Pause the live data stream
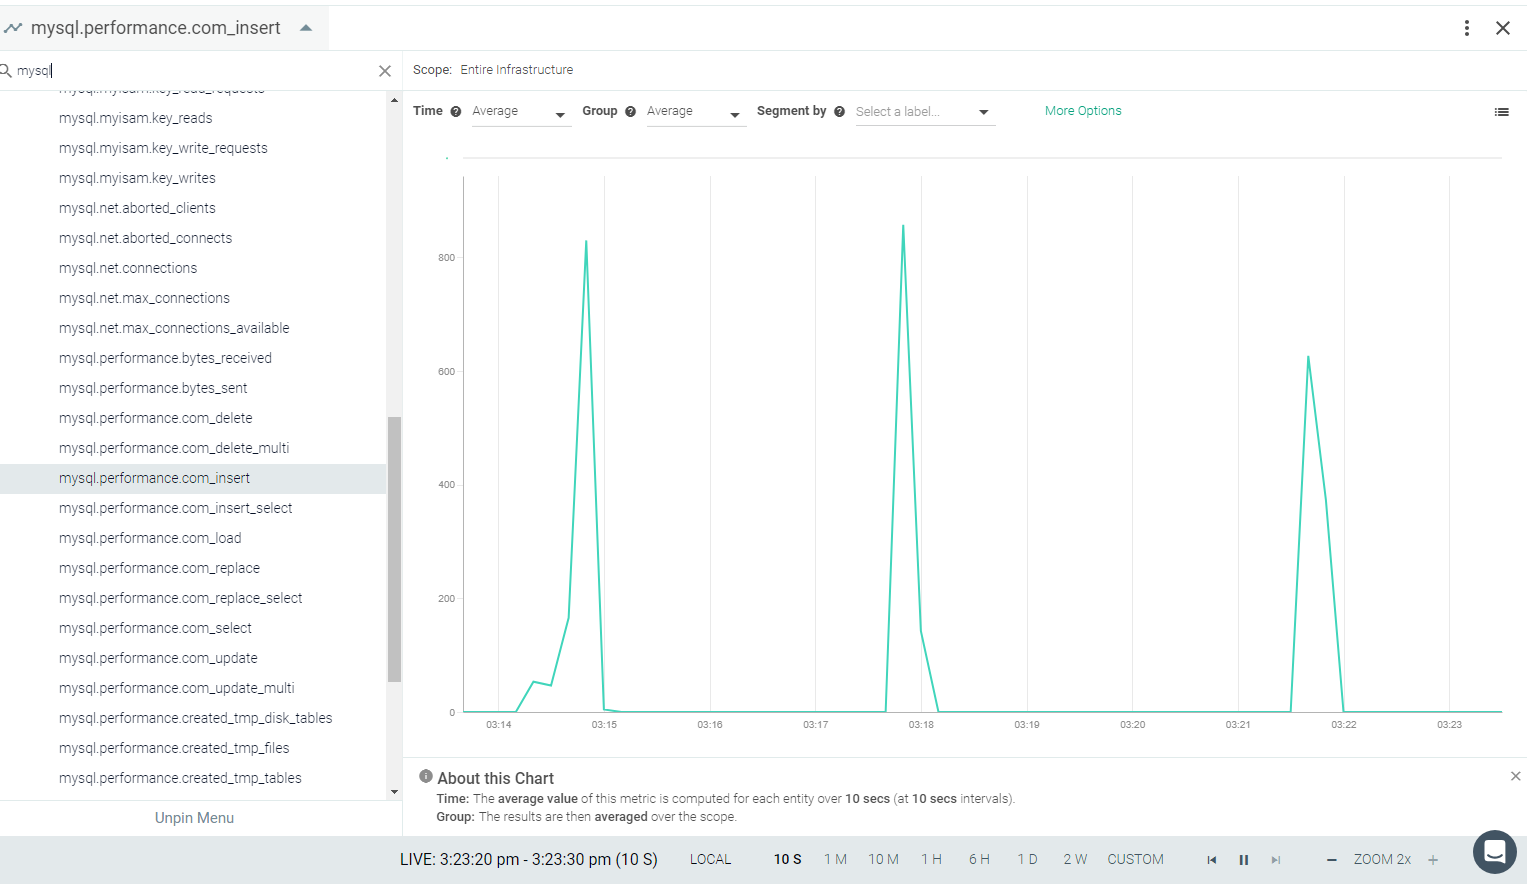Viewport: 1527px width, 884px height. coord(1244,860)
